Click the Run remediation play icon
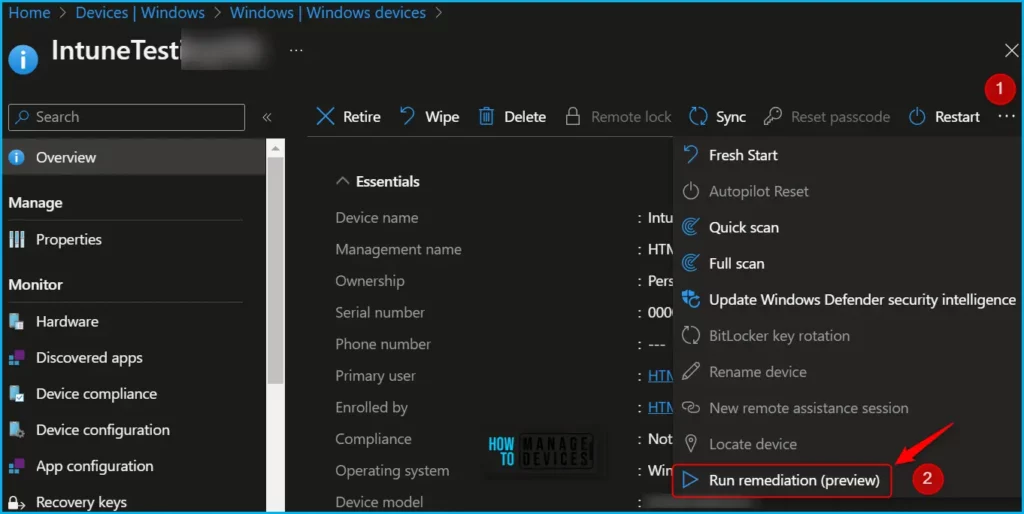1024x514 pixels. [690, 480]
